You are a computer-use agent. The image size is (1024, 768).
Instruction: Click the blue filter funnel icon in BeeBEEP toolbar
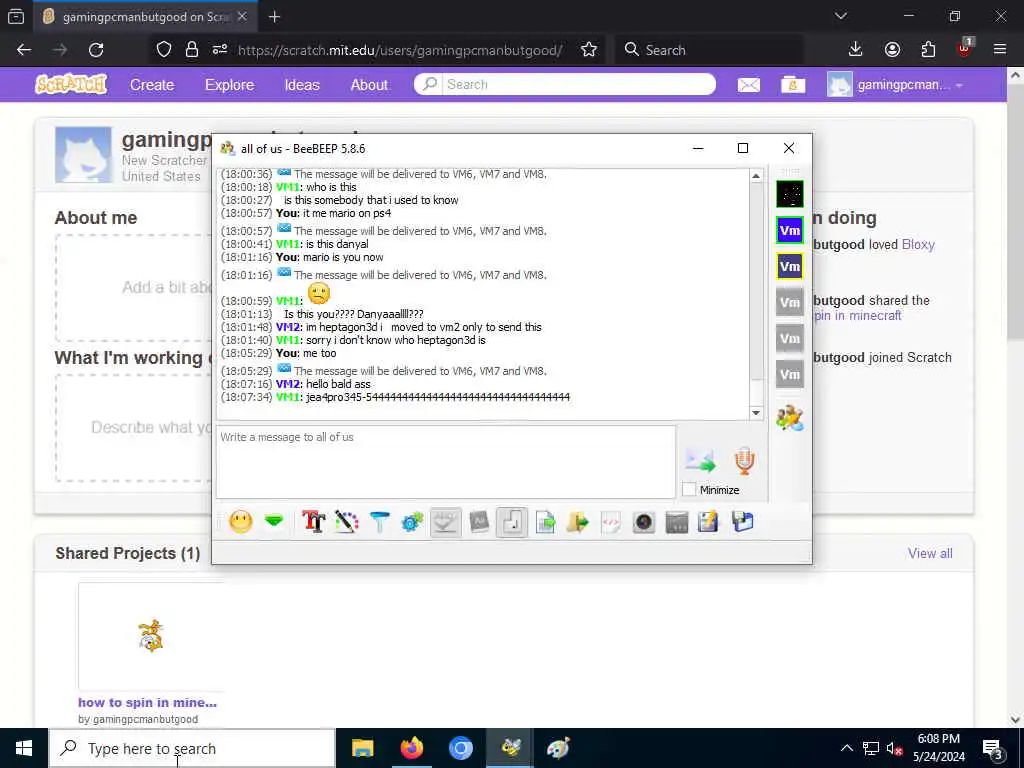coord(379,522)
